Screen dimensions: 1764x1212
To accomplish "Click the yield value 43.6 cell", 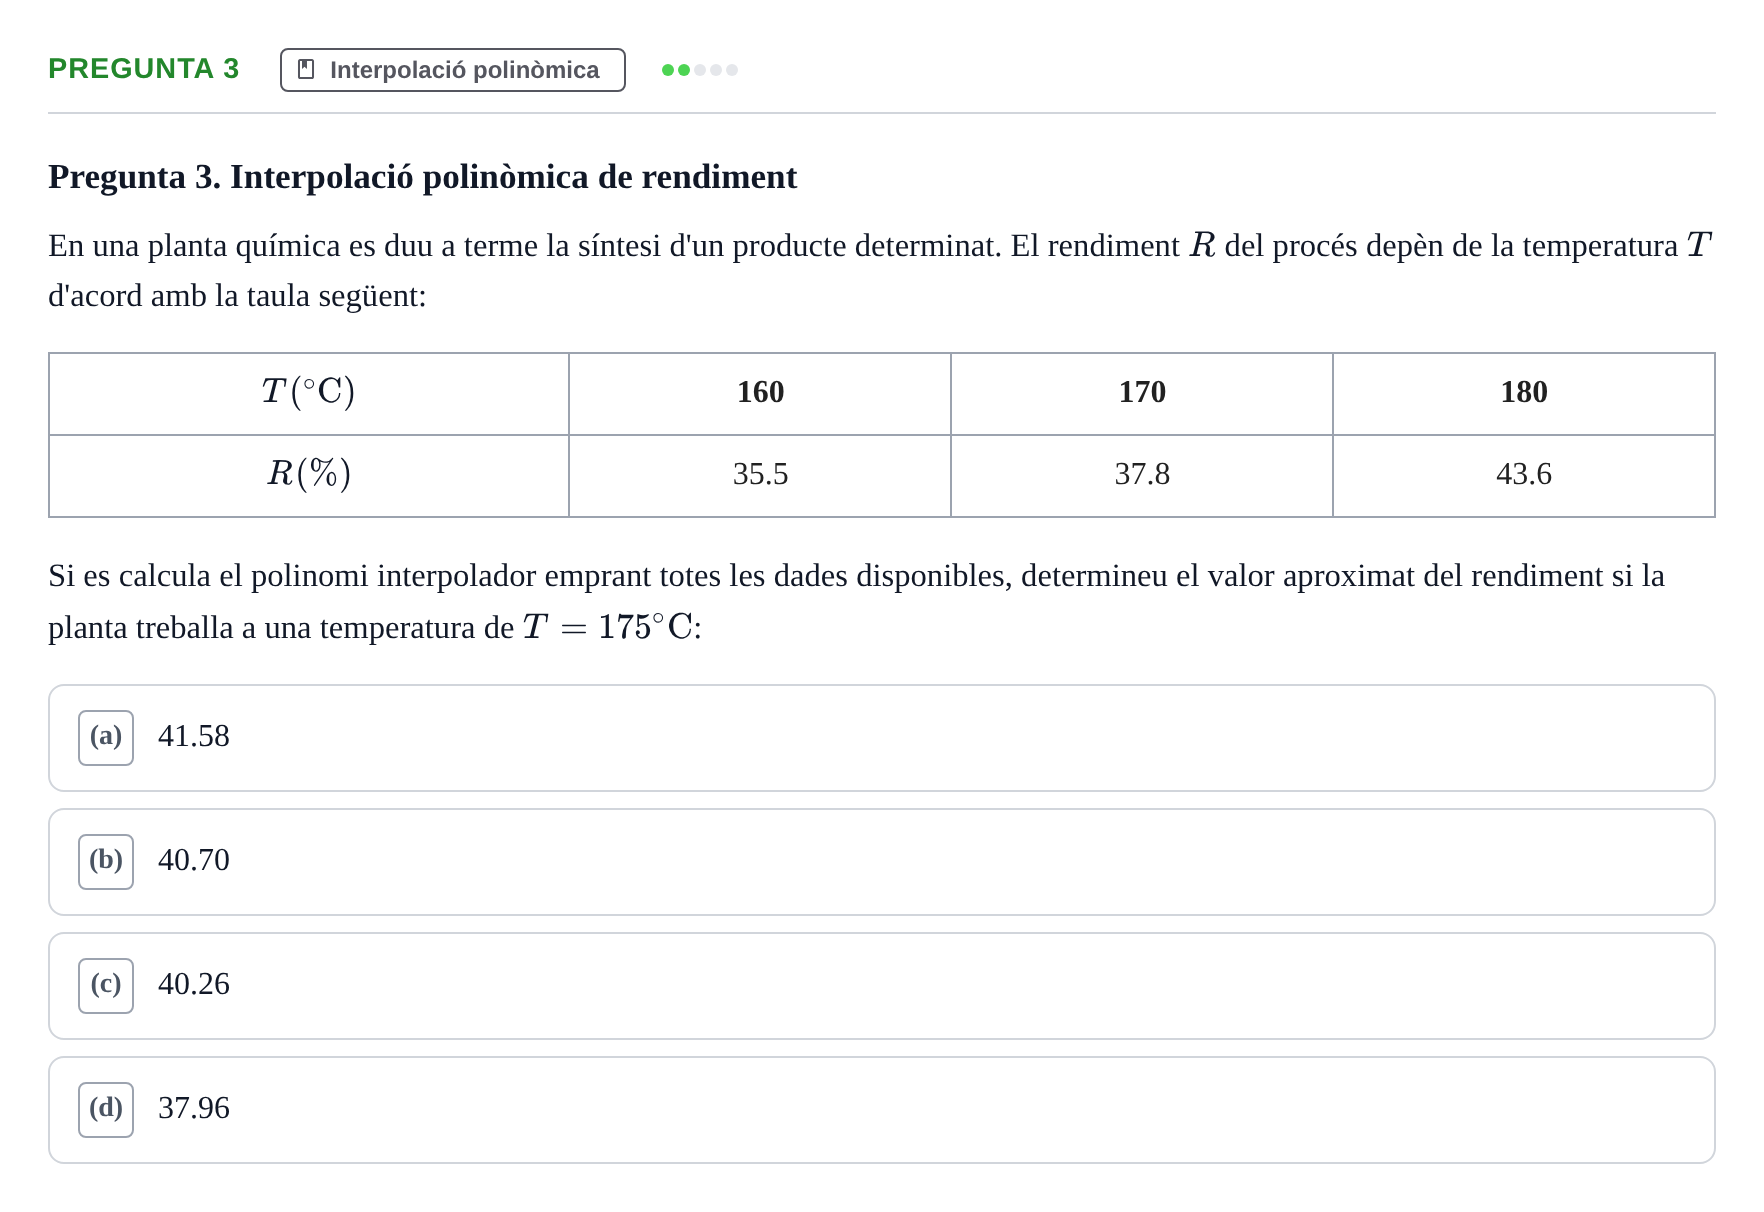I will 1524,476.
